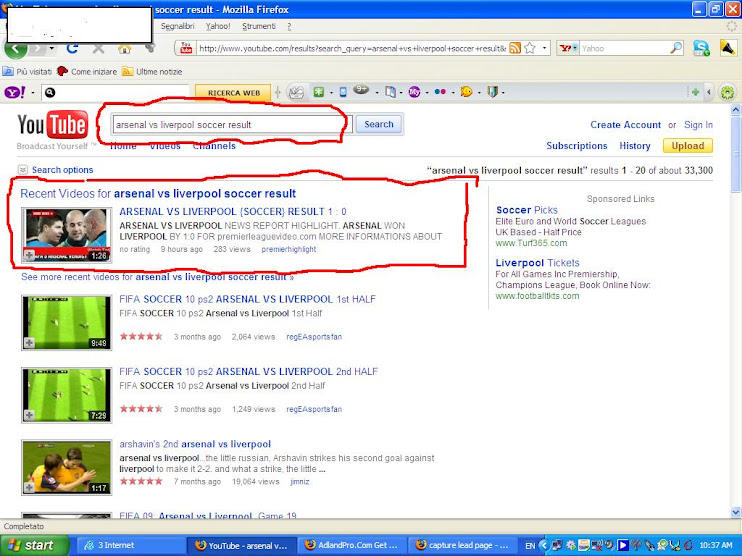Open the dropdown next to Yahoo! logo
The image size is (742, 556).
[x=33, y=93]
